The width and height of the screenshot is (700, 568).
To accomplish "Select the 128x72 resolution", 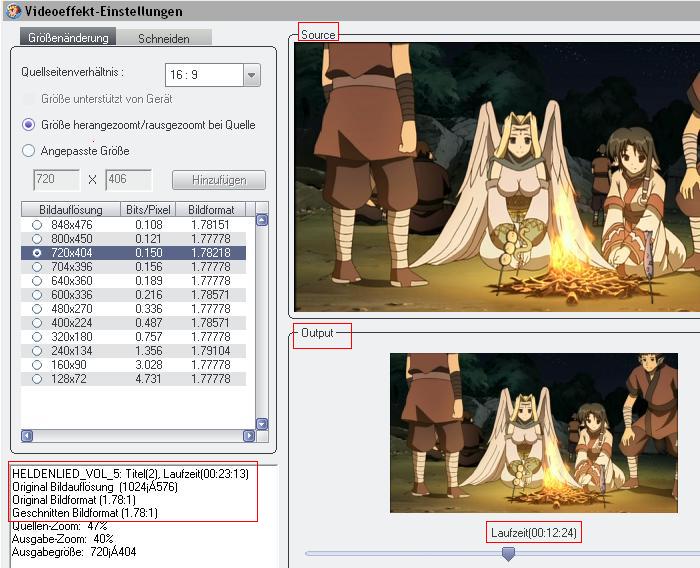I will [37, 379].
